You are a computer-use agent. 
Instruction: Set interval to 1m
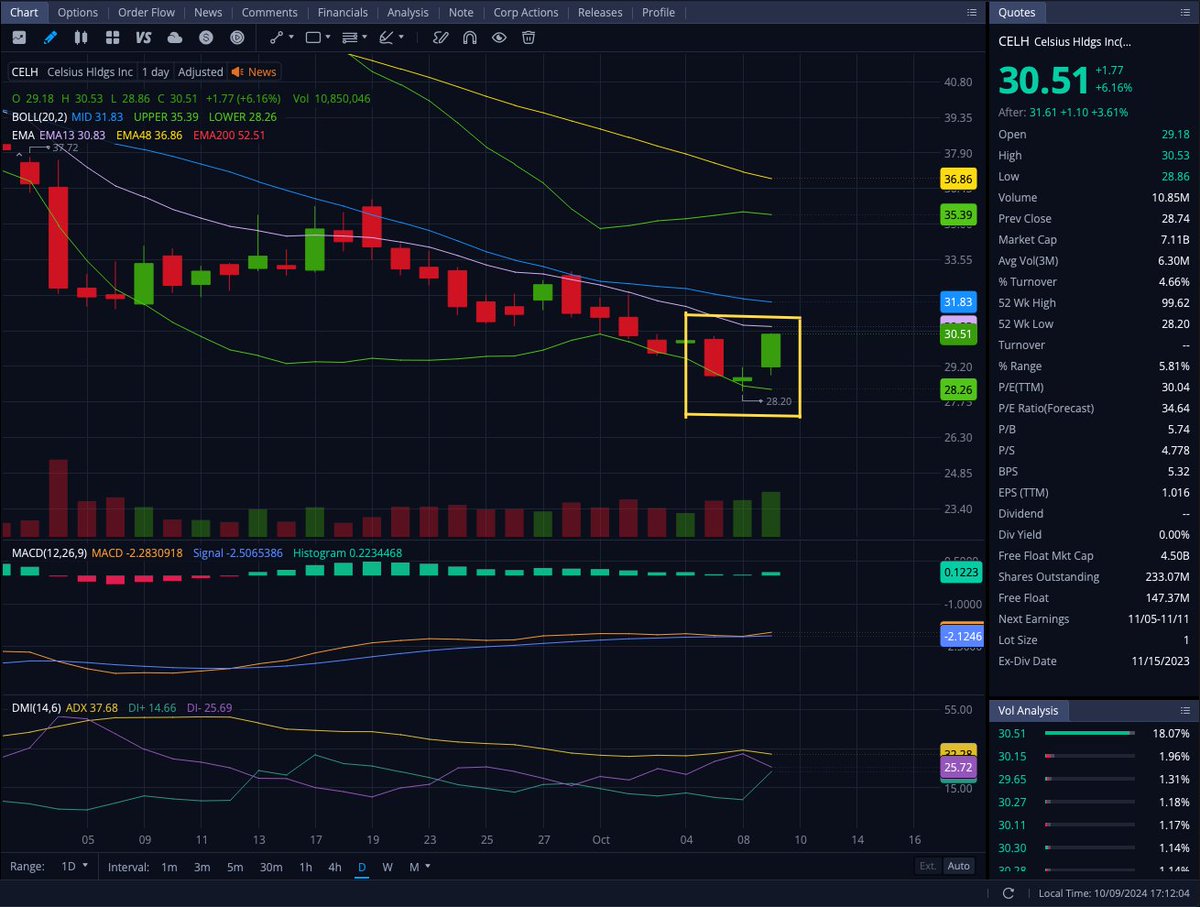pyautogui.click(x=169, y=867)
